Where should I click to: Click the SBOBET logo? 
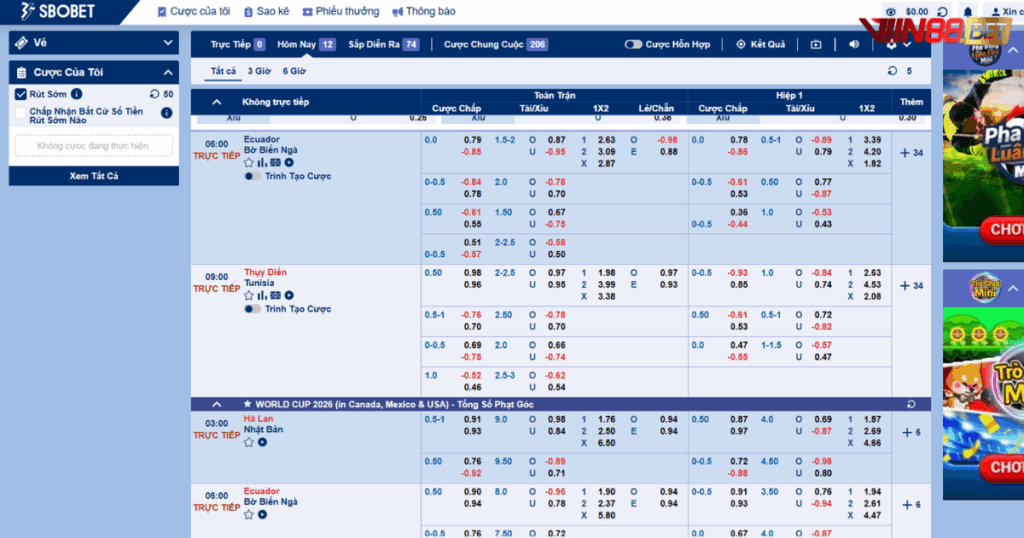coord(57,11)
